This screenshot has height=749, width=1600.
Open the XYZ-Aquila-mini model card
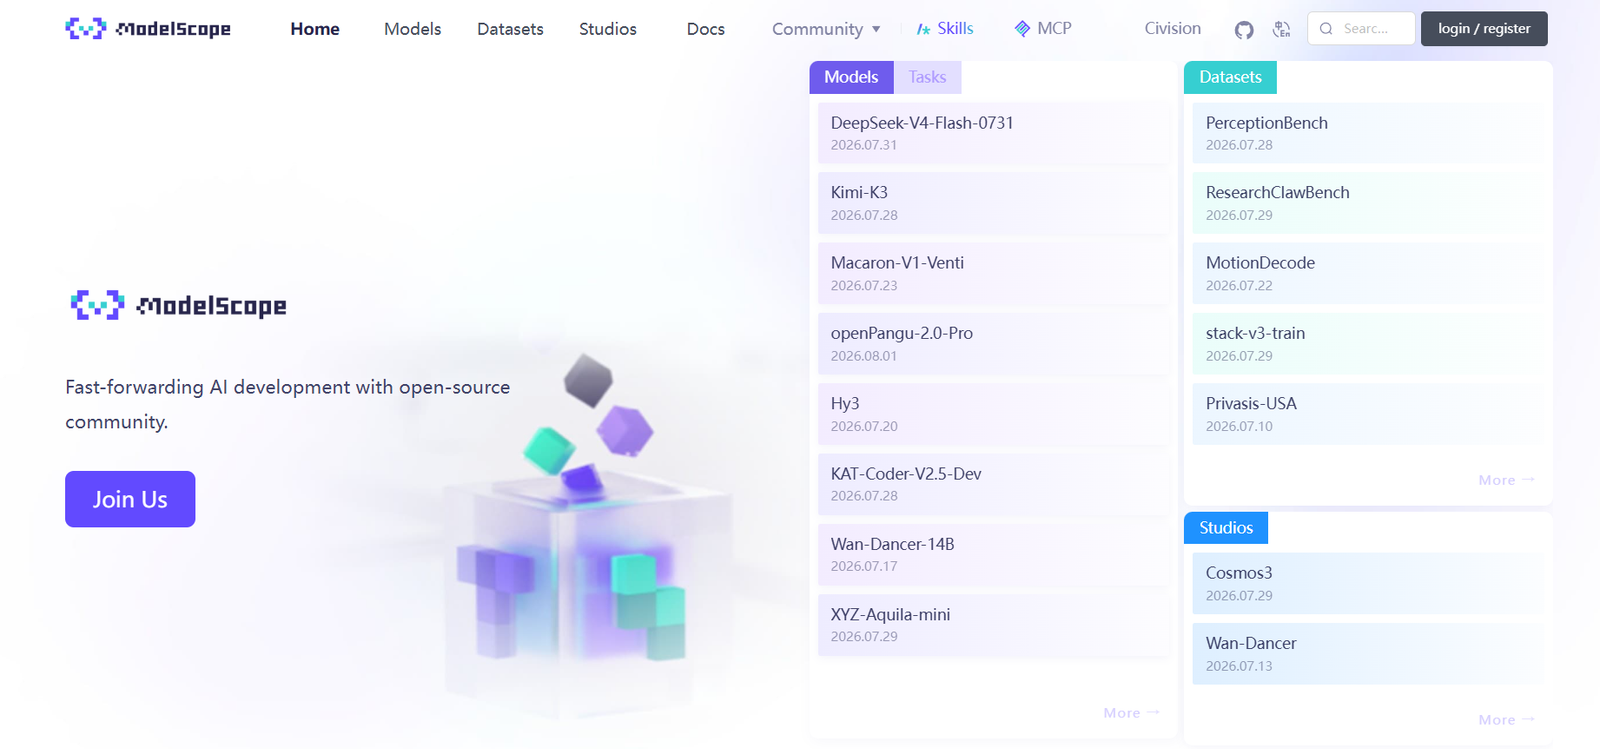(993, 625)
